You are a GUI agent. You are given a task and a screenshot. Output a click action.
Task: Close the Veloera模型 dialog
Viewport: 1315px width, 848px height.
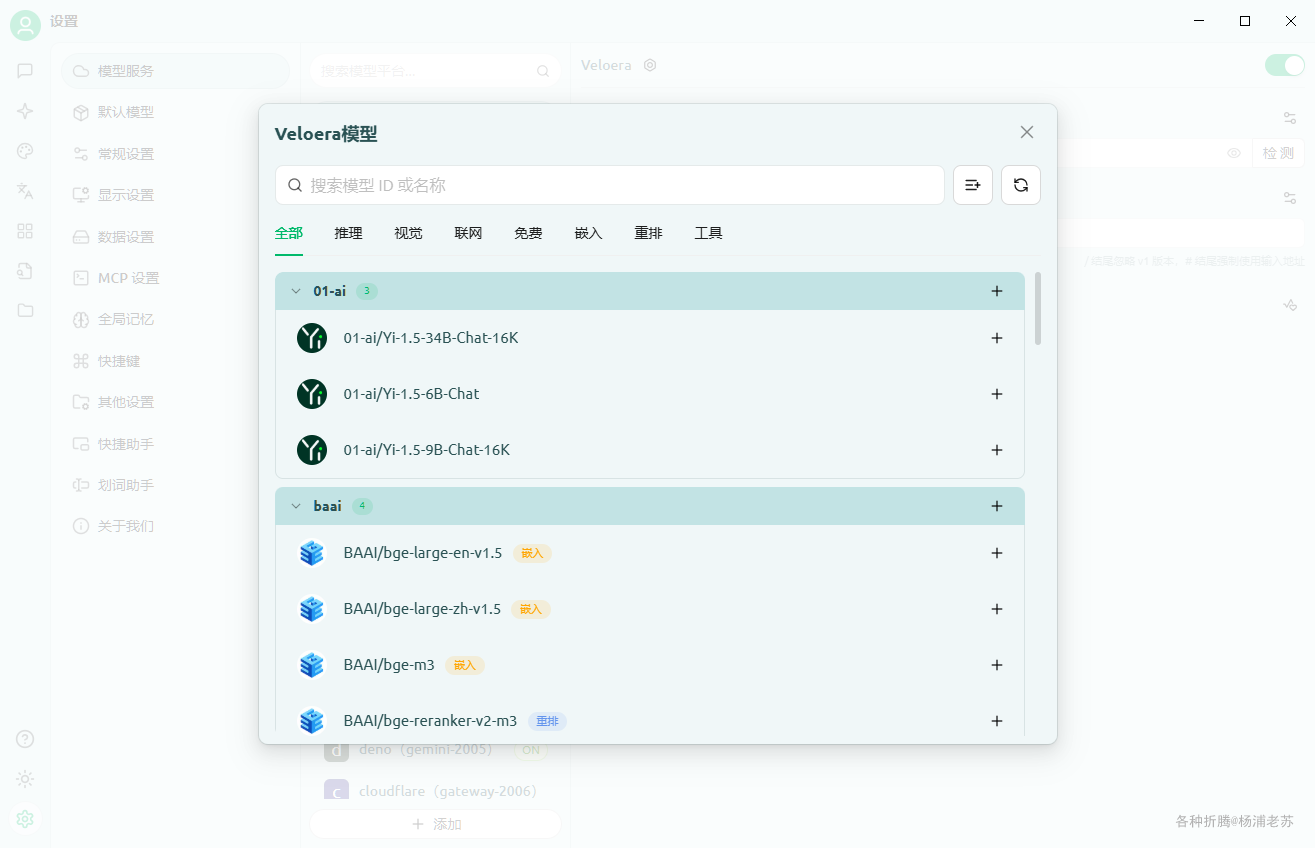(1027, 132)
